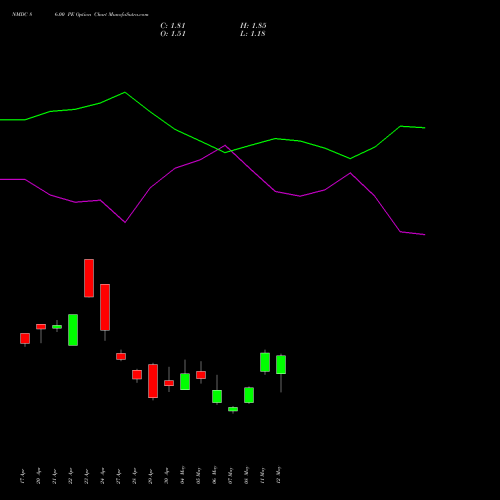Select the 06 May date label
500x500 pixels.
click(x=215, y=475)
